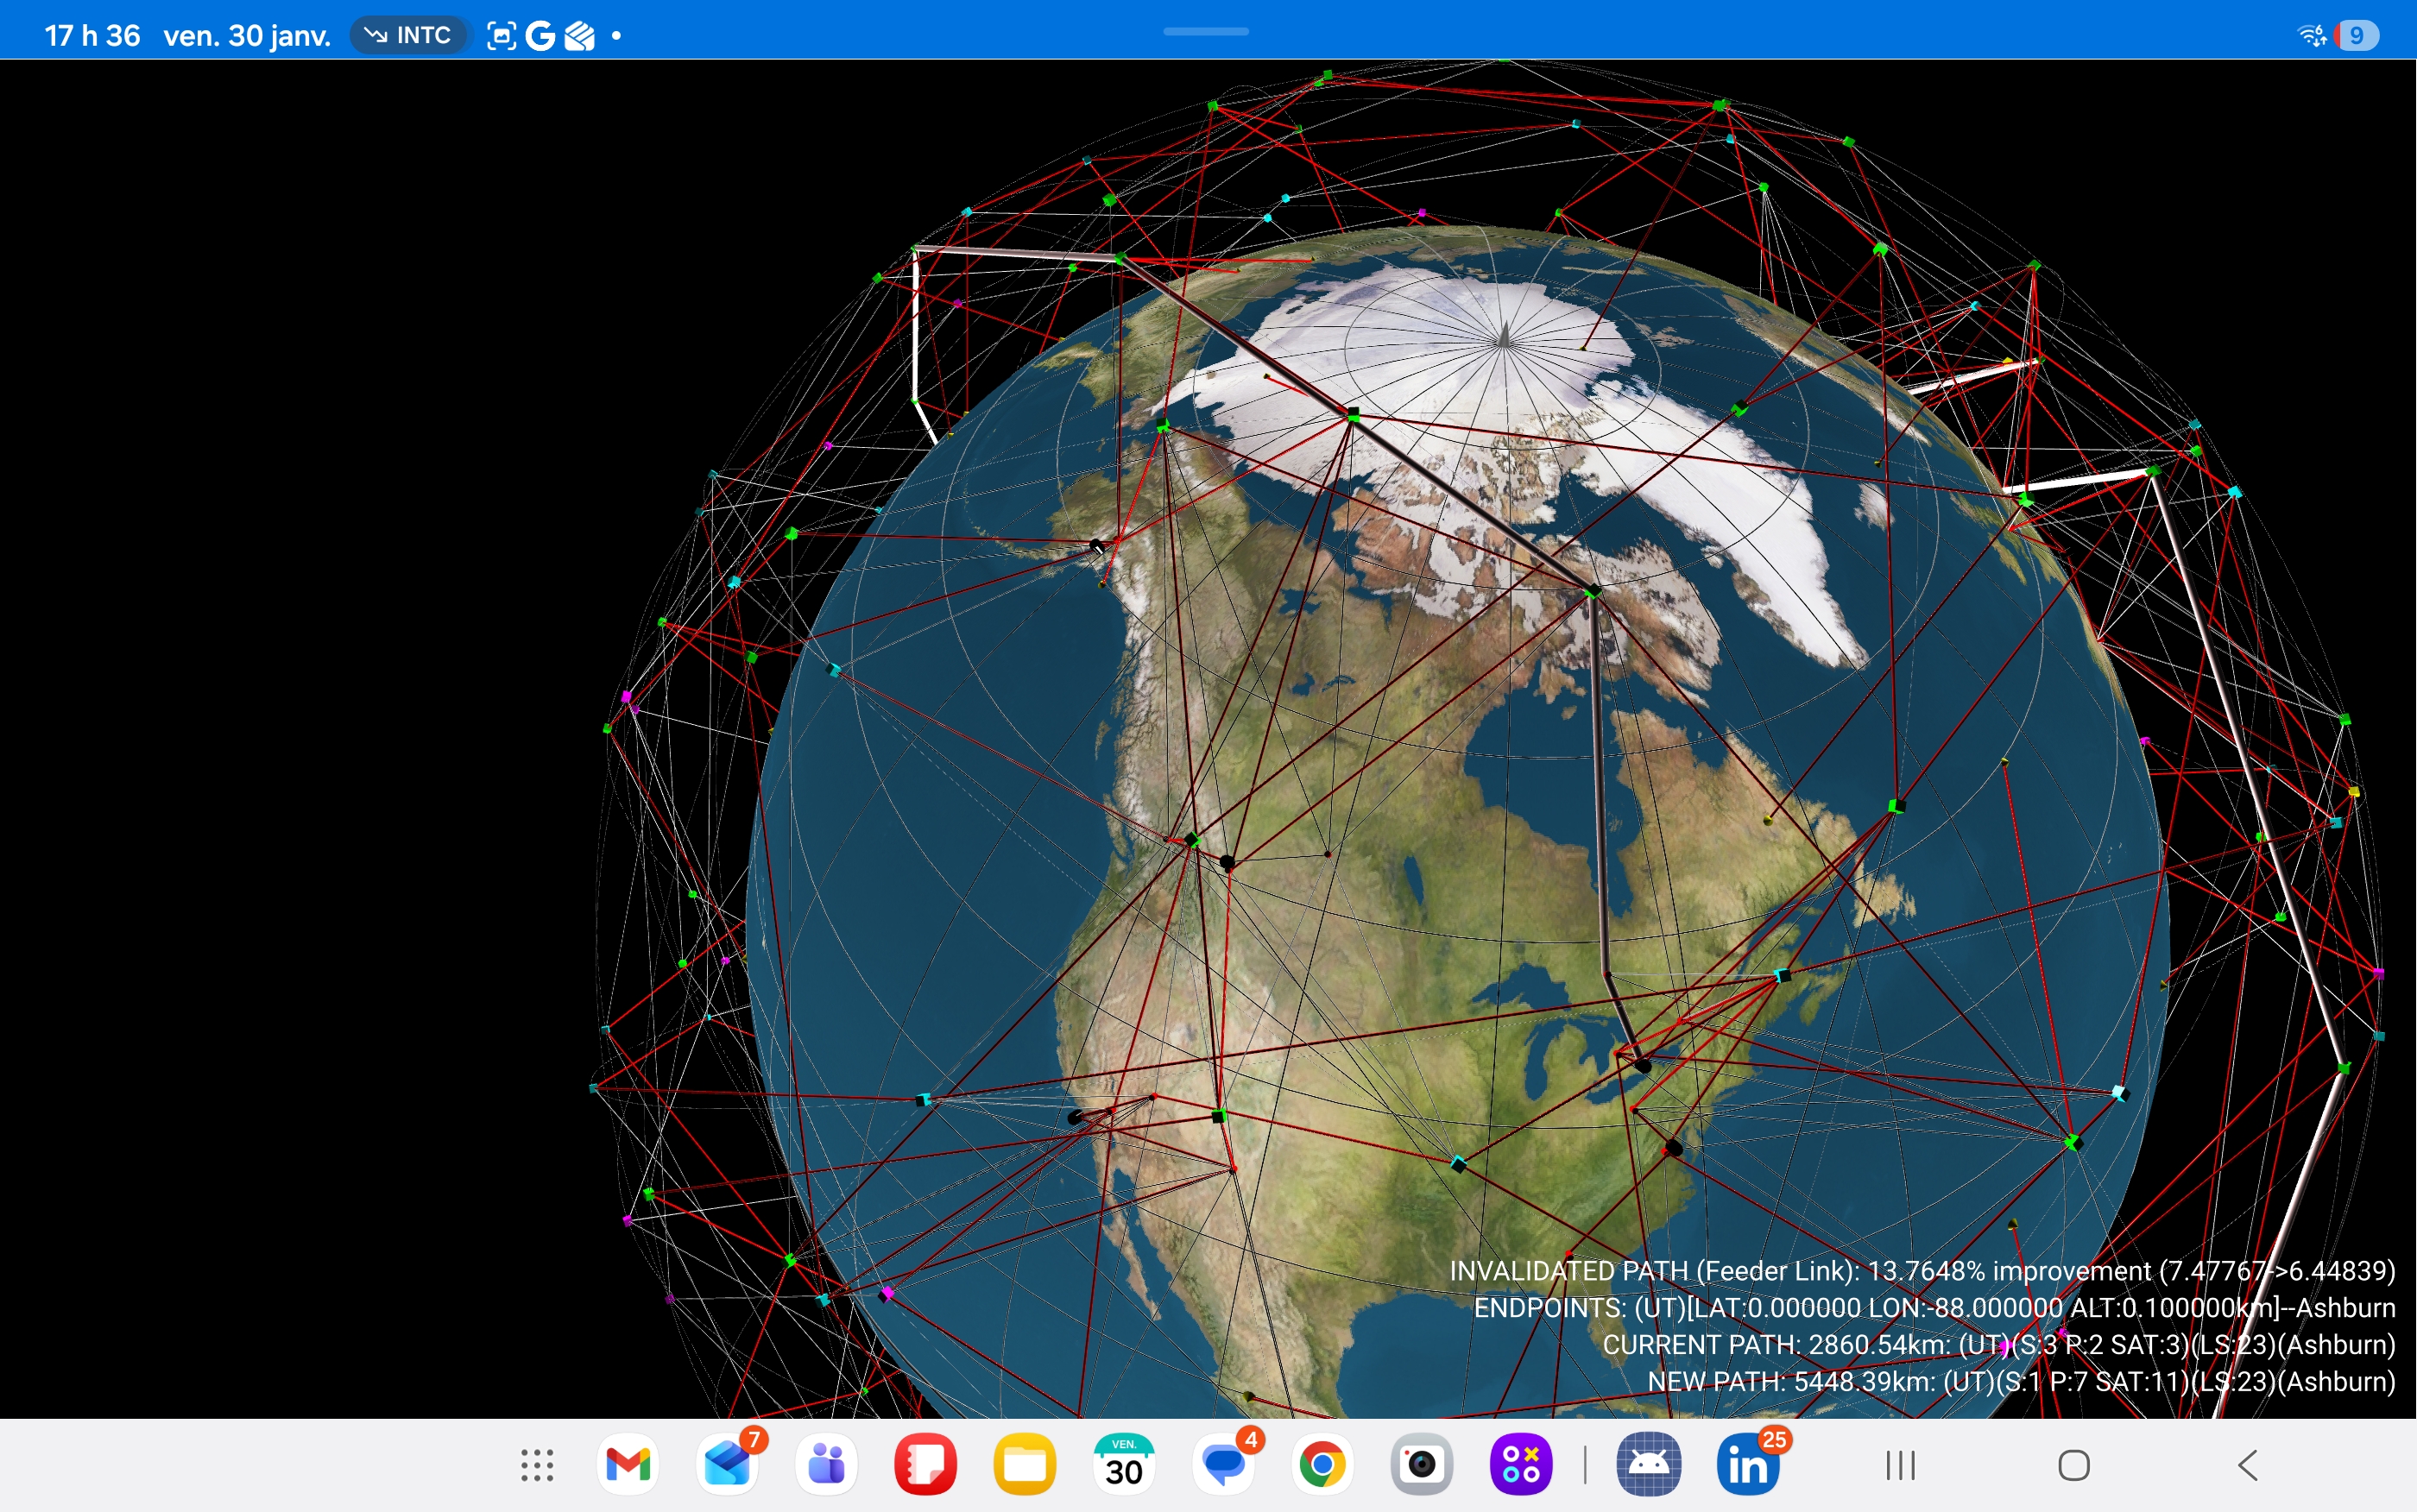Open the Chrome browser icon
Screen dimensions: 2417x1512
(1322, 1466)
